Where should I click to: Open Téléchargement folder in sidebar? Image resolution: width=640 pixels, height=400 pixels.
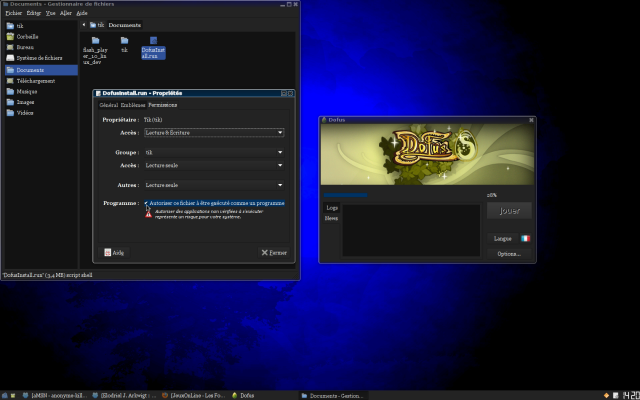coord(36,81)
